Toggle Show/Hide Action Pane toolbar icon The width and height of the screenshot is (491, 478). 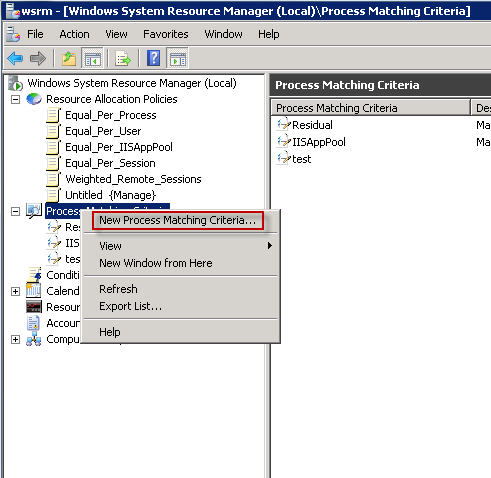pos(178,59)
